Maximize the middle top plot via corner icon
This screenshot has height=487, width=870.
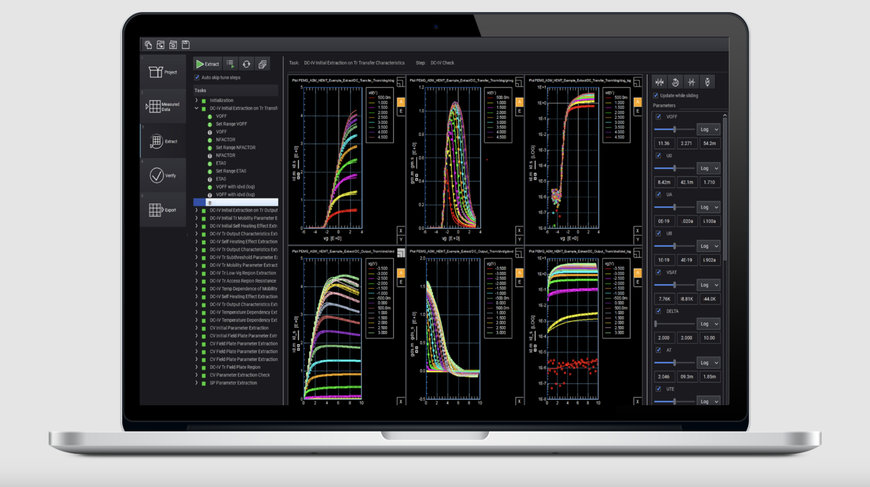tap(519, 83)
